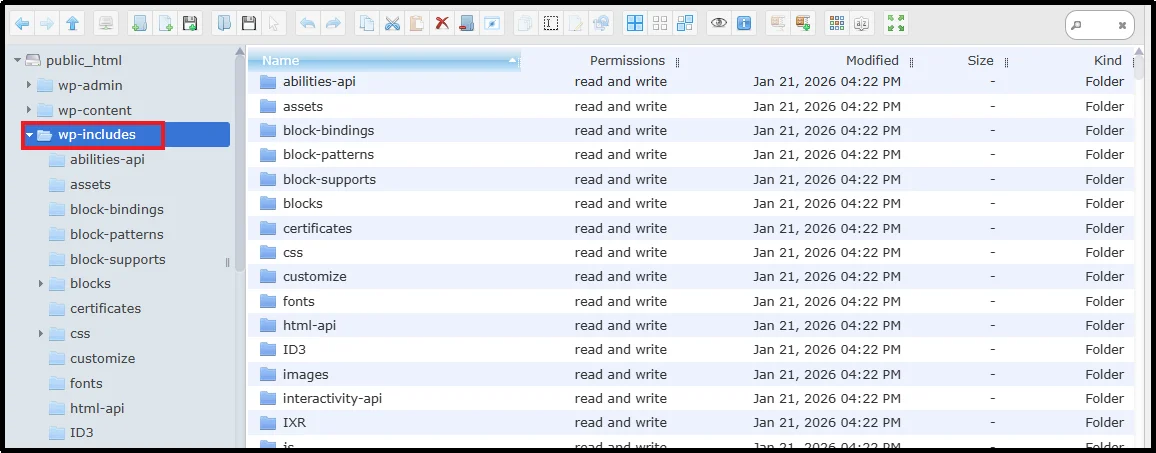The width and height of the screenshot is (1156, 453).
Task: Click the redo arrow icon
Action: [332, 24]
